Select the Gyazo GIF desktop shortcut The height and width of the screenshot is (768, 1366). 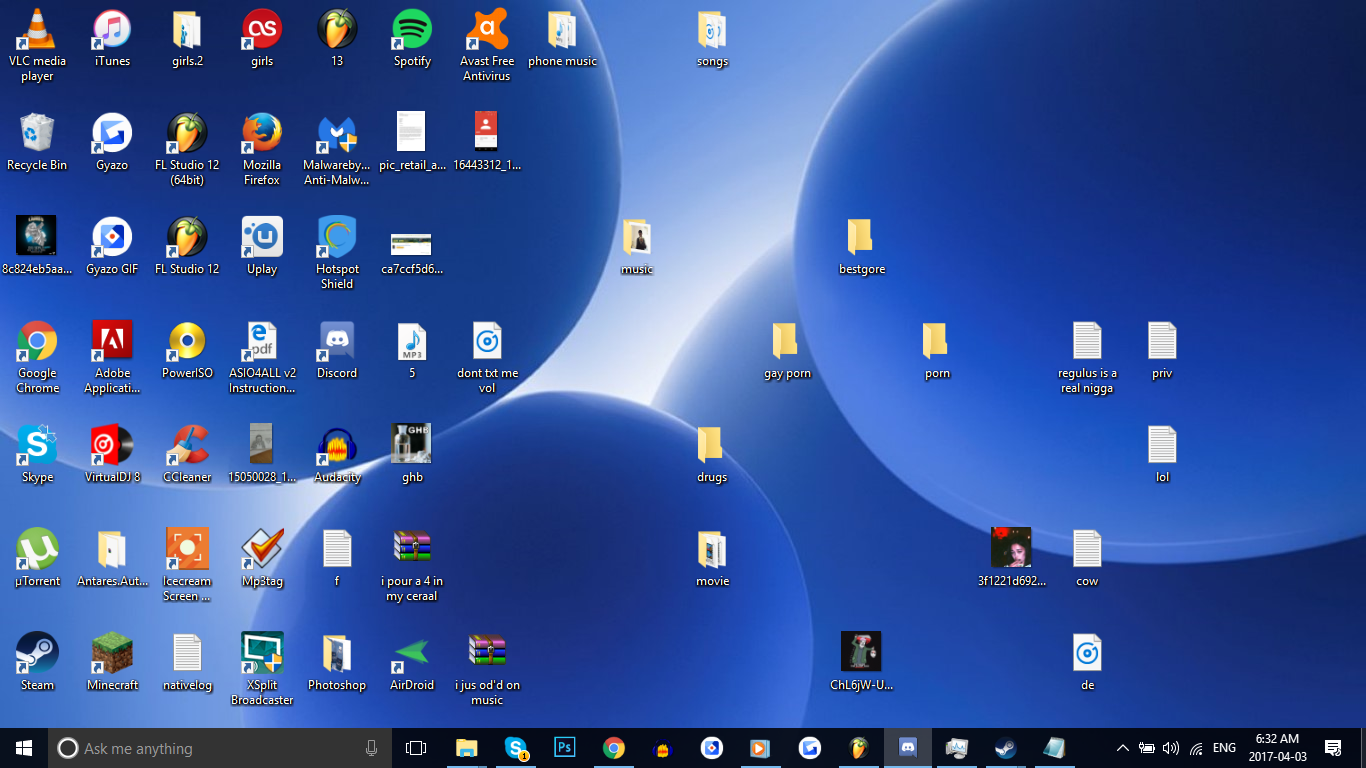(x=112, y=246)
